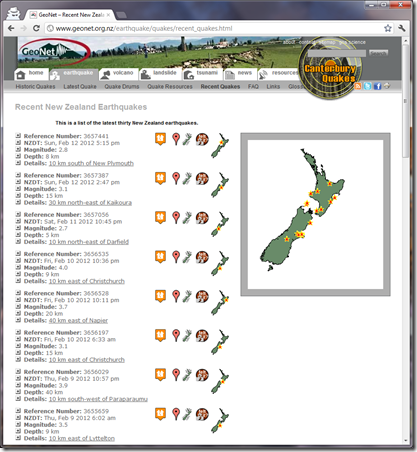
Task: Open the RSS feed icon
Action: tap(357, 86)
